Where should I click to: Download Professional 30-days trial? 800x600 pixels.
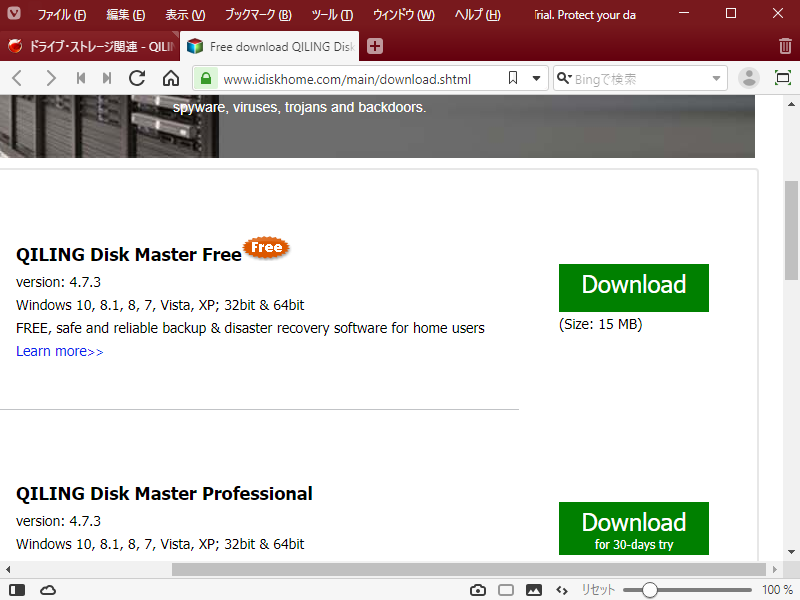tap(634, 528)
